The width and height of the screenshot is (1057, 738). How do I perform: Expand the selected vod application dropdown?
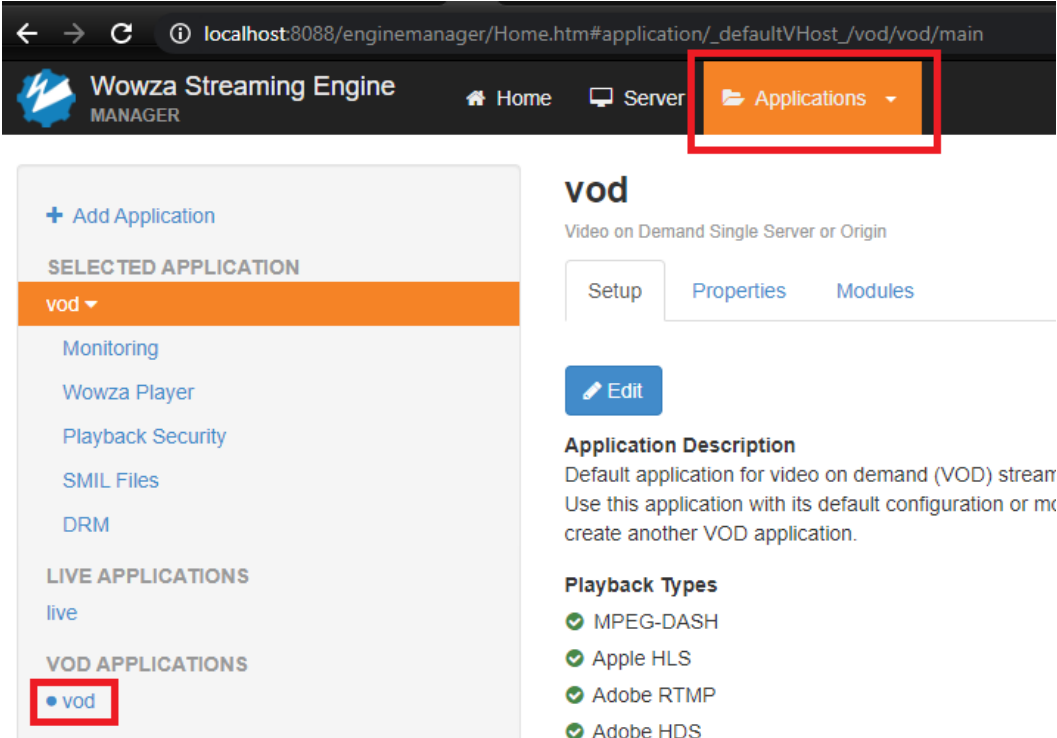pyautogui.click(x=72, y=304)
